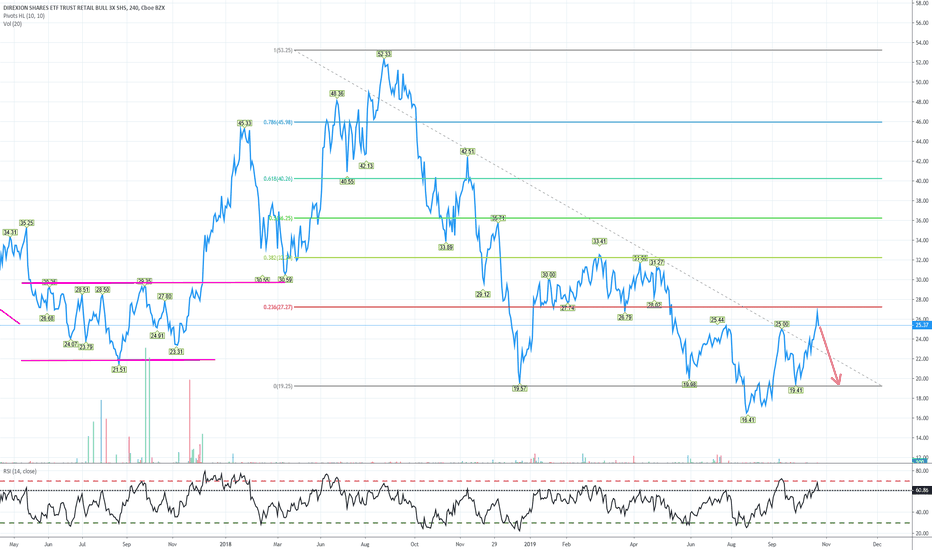Image resolution: width=932 pixels, height=550 pixels.
Task: Click the DIREXION SHARES ETF TRUST chart title
Action: point(84,8)
